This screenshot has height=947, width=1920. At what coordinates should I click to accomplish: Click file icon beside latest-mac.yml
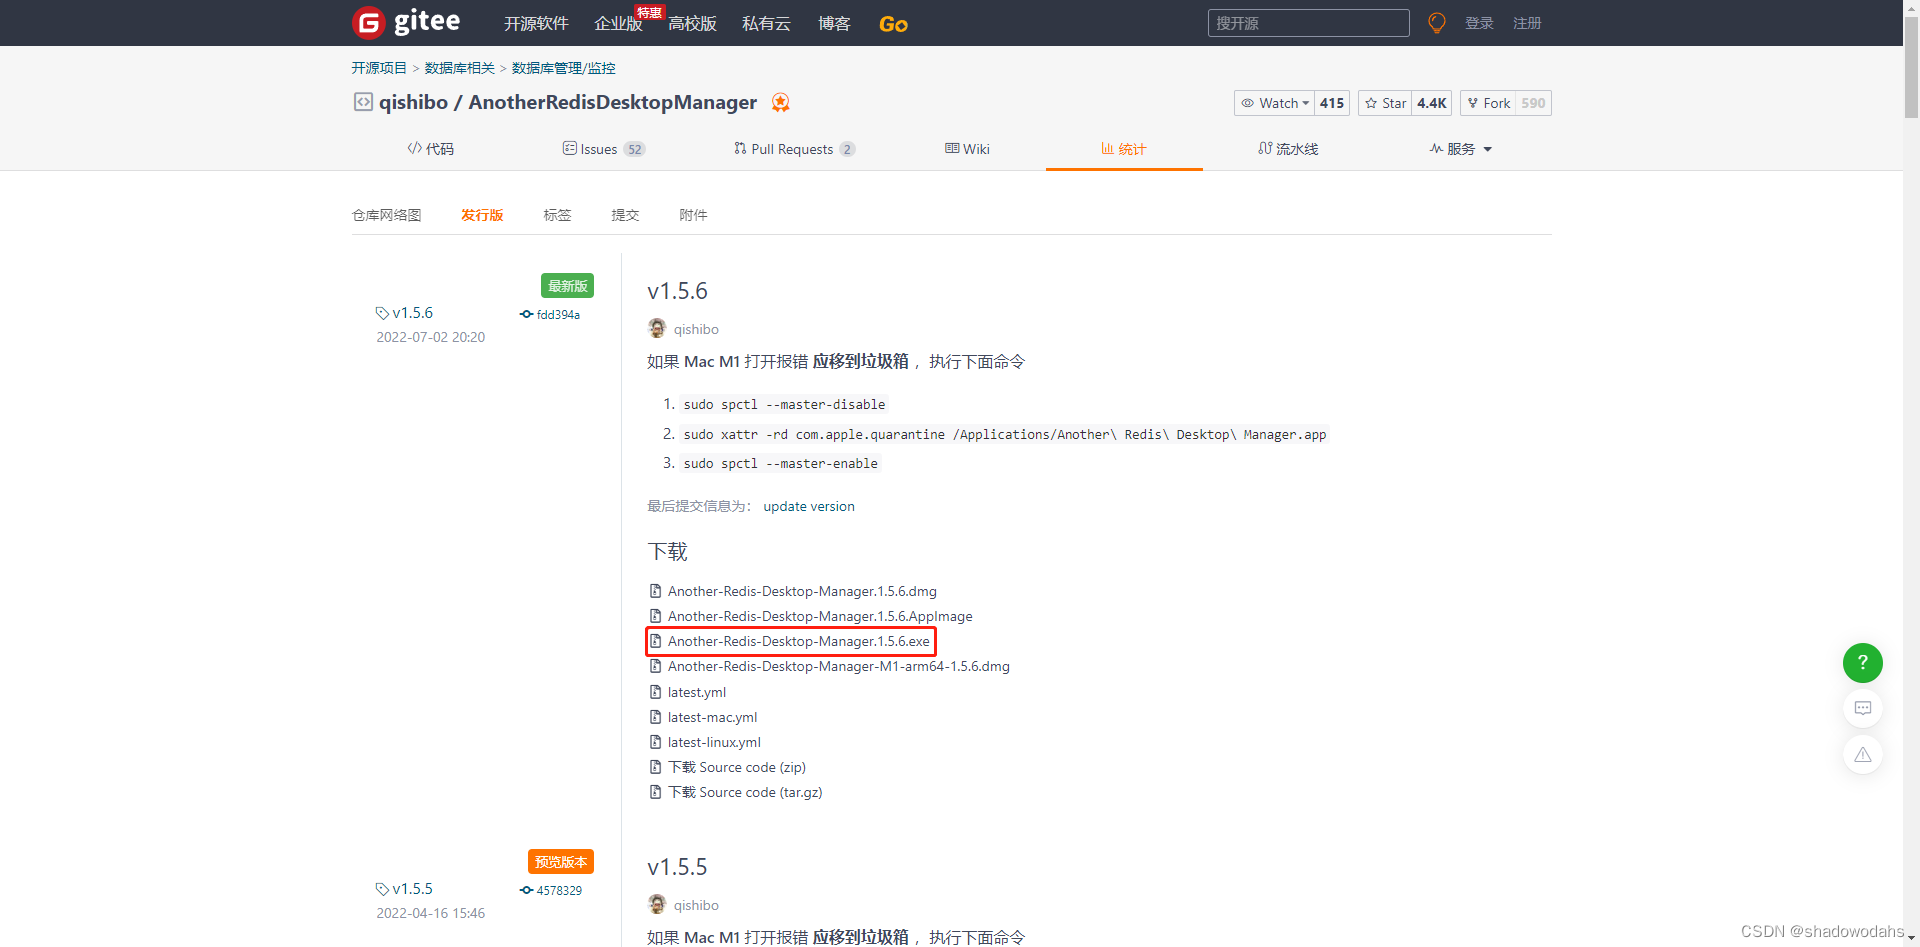[656, 717]
